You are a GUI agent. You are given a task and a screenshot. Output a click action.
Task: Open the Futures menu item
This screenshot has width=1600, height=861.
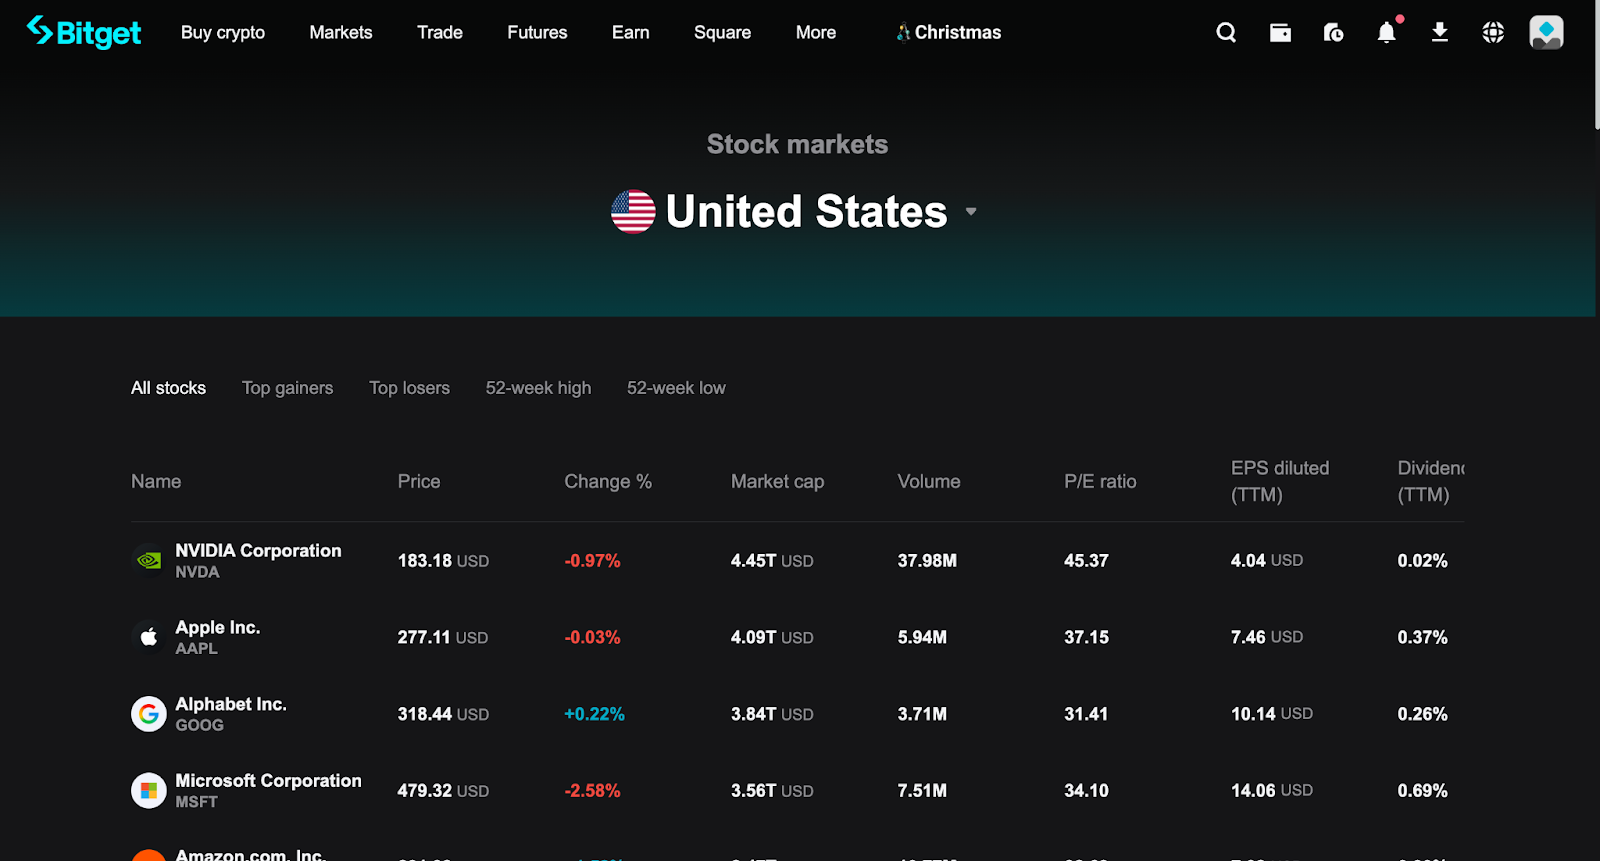[536, 32]
